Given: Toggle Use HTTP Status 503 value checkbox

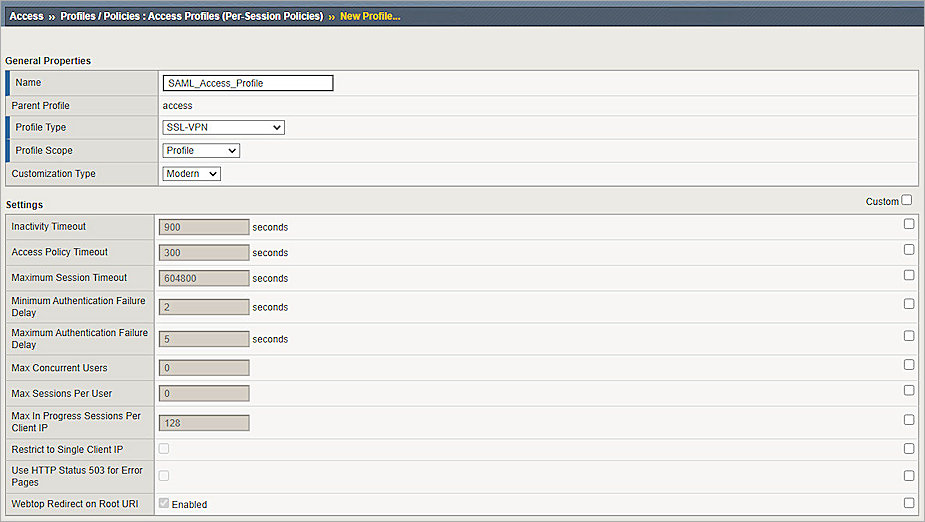Looking at the screenshot, I should point(164,475).
